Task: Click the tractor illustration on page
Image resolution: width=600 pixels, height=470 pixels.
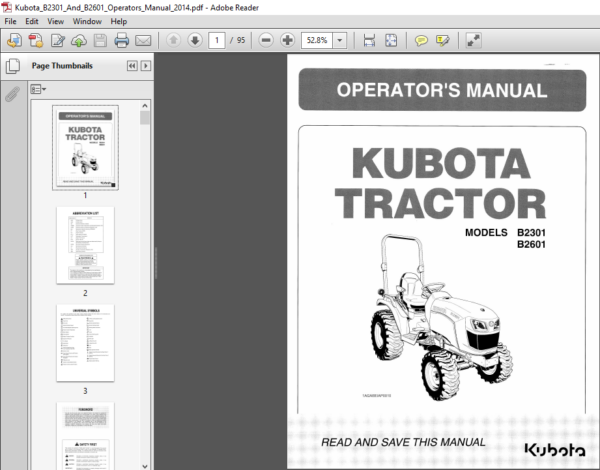Action: (441, 317)
